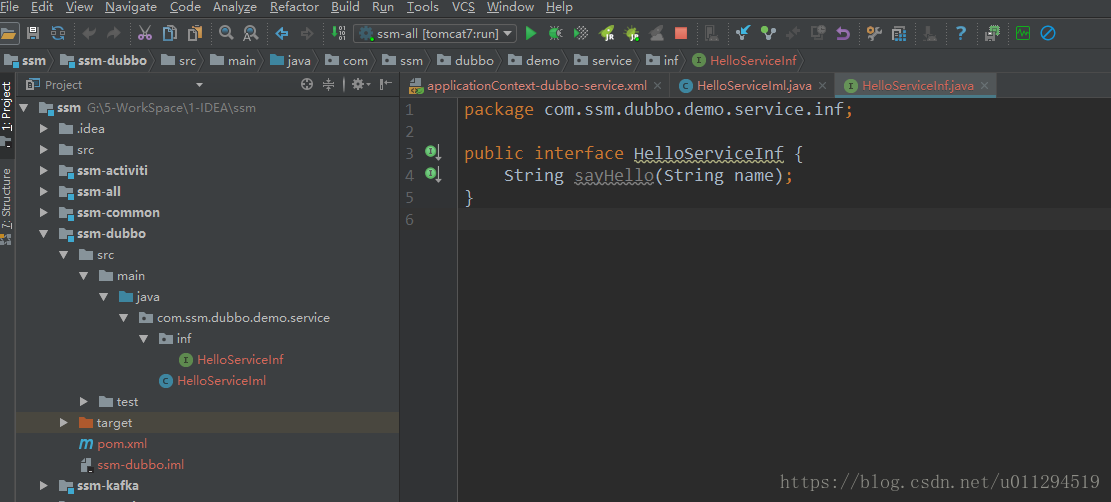Click the Cut scissors icon
The image size is (1111, 502).
point(145,33)
